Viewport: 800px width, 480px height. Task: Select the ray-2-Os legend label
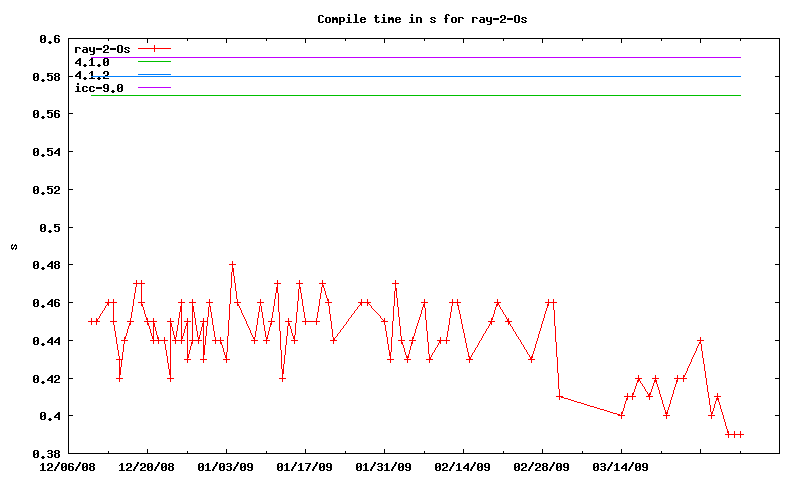click(102, 48)
